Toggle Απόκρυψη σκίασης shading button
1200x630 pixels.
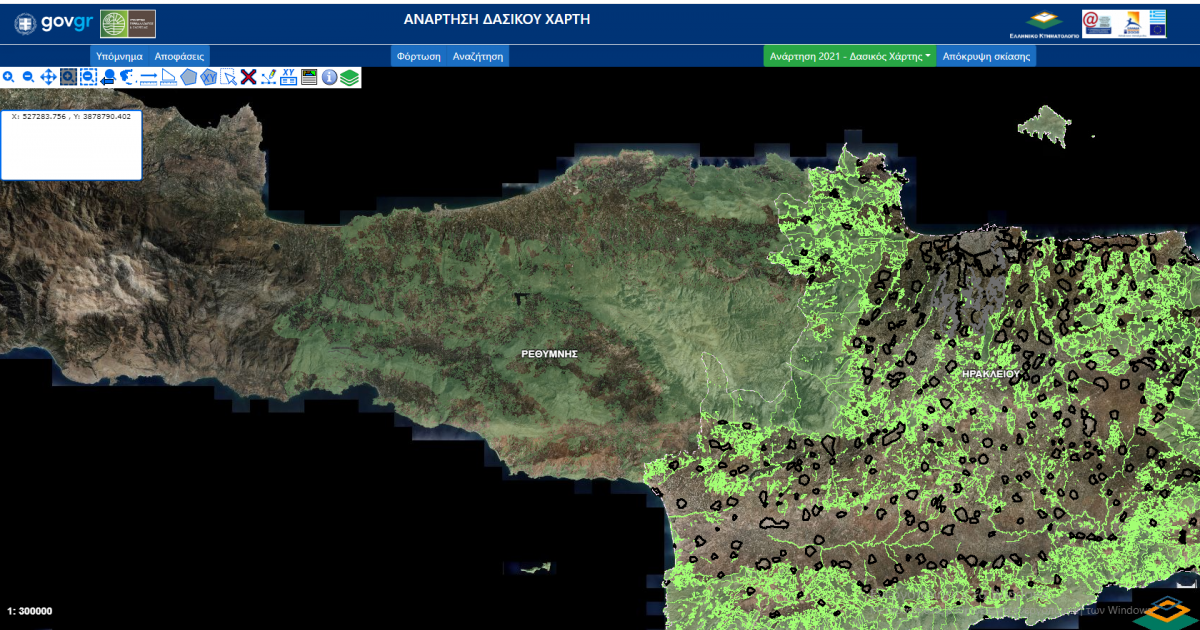point(986,57)
